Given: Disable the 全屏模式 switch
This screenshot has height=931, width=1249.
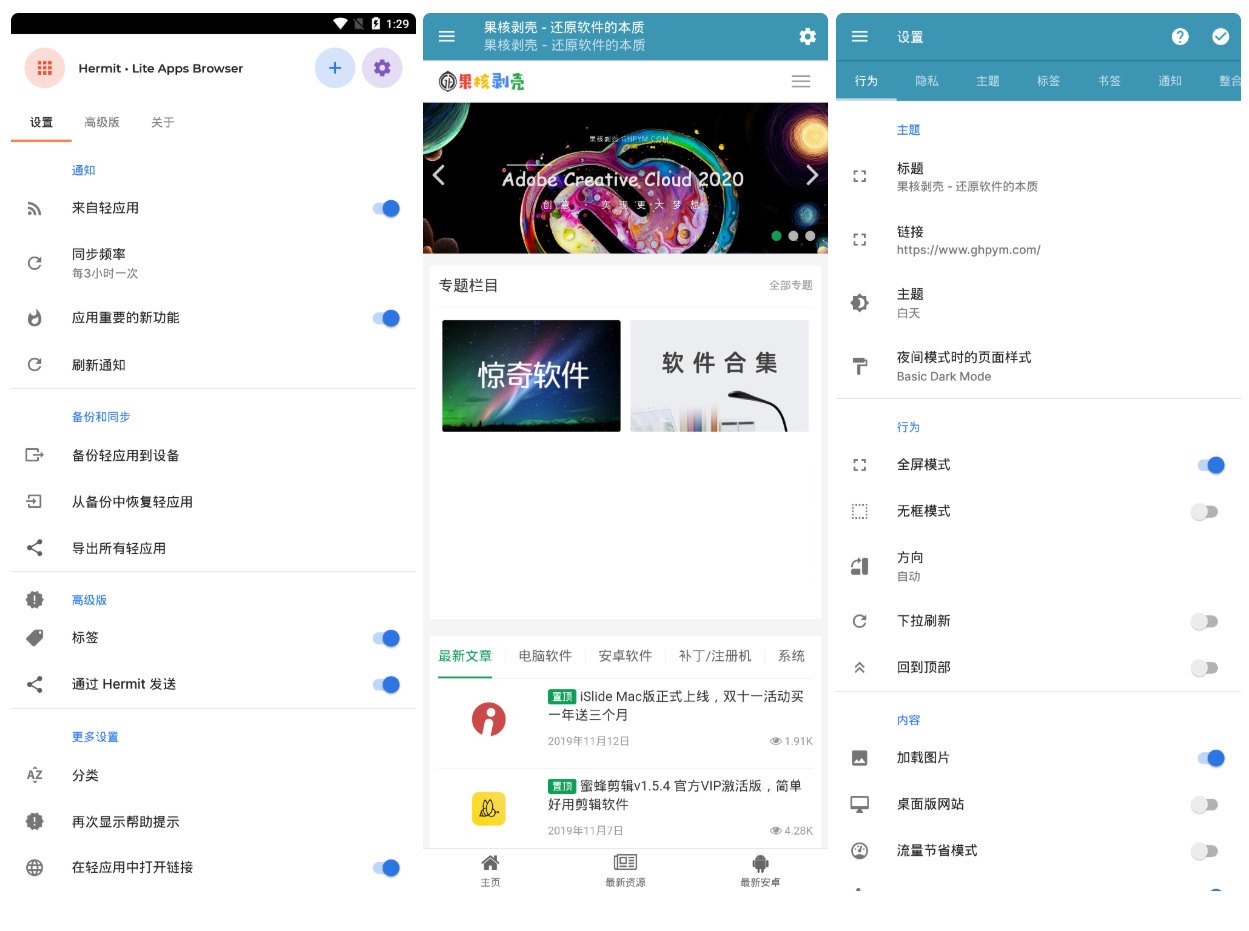Looking at the screenshot, I should coord(1209,465).
